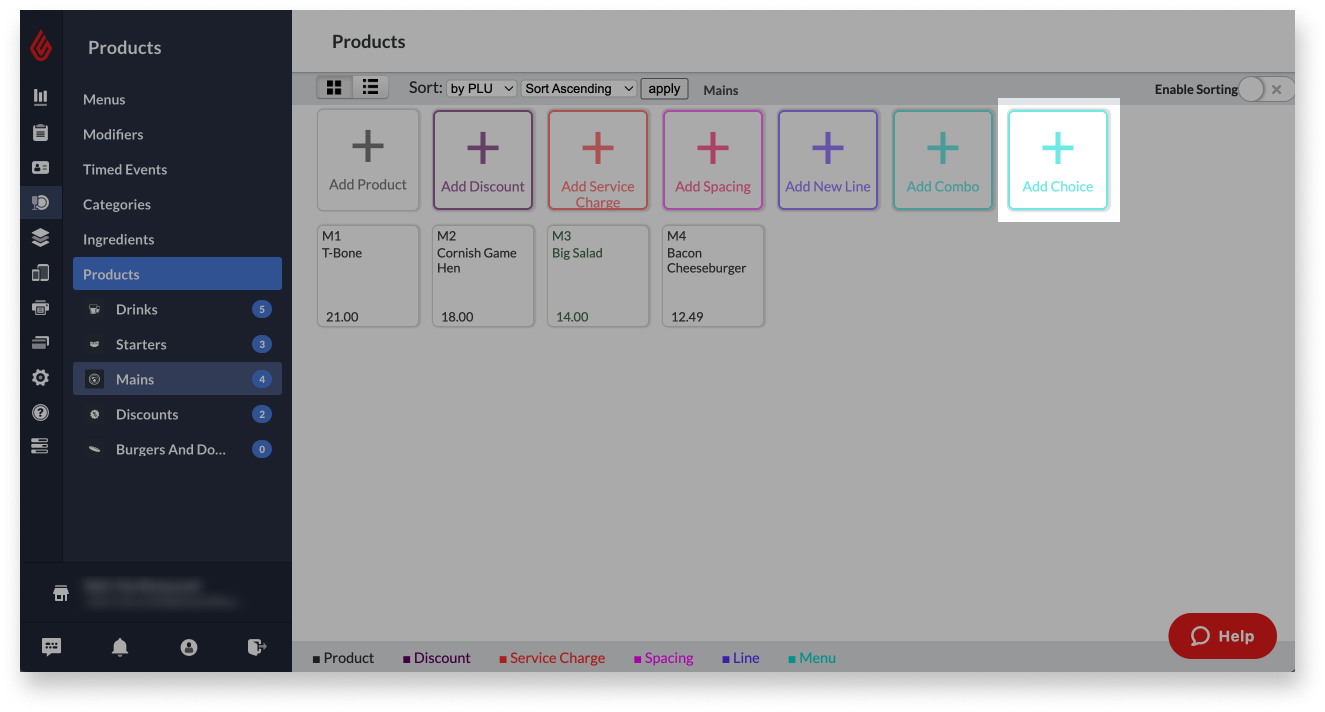
Task: Click the bell notifications icon
Action: (x=119, y=647)
